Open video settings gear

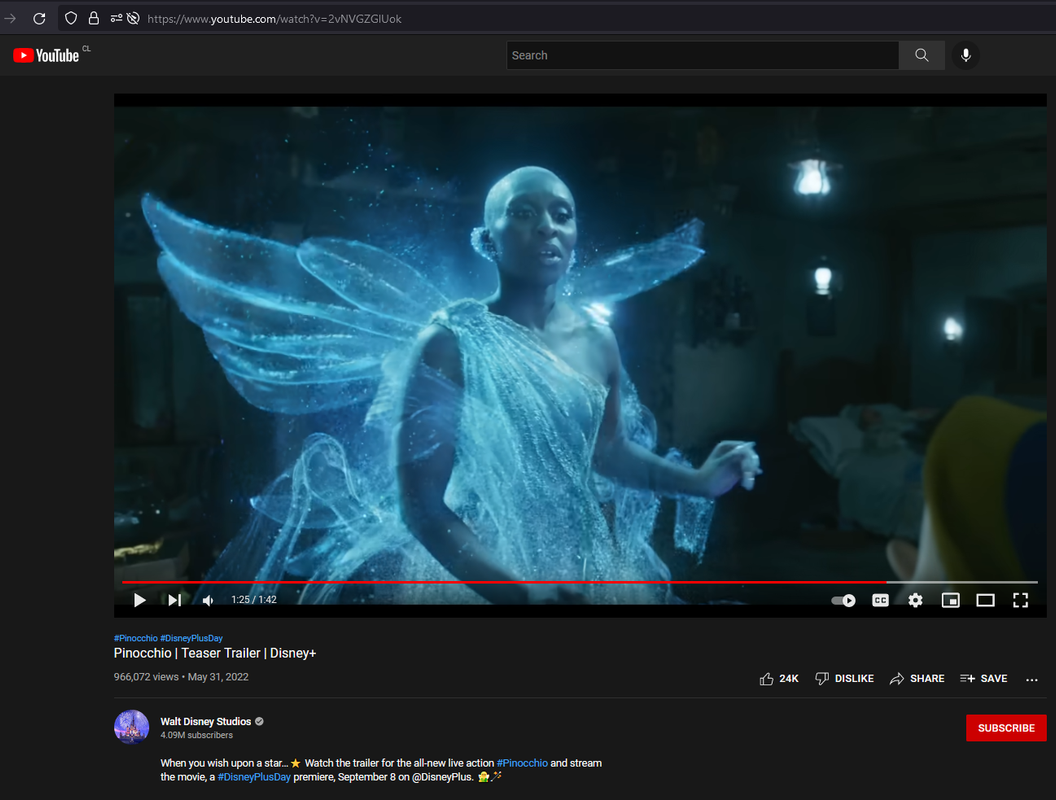(915, 600)
